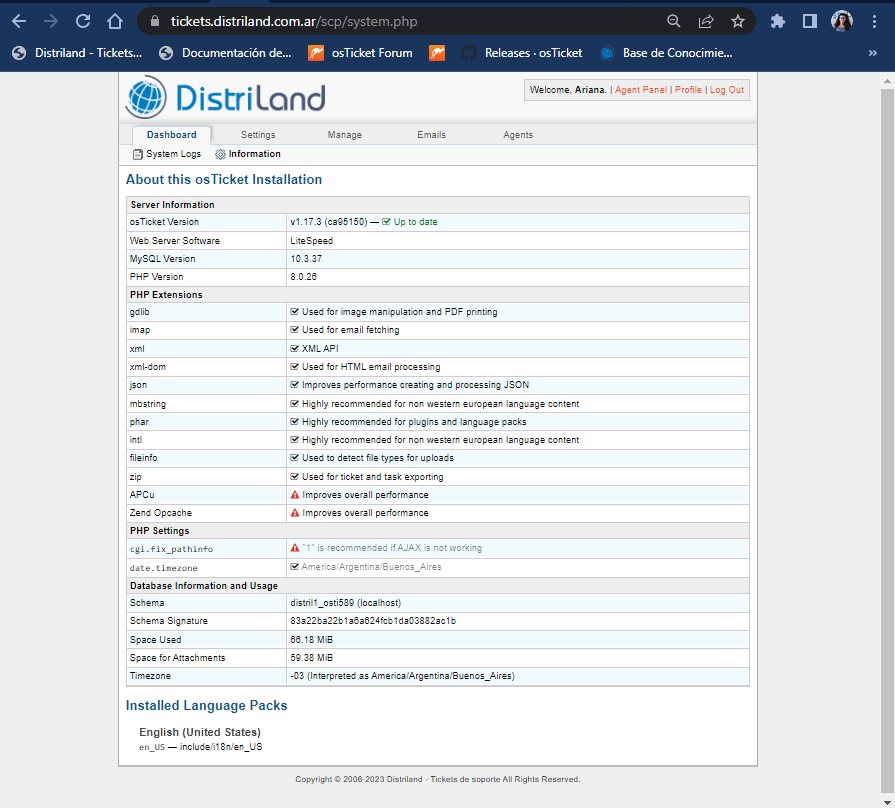
Task: Switch to the Agents tab
Action: tap(518, 135)
